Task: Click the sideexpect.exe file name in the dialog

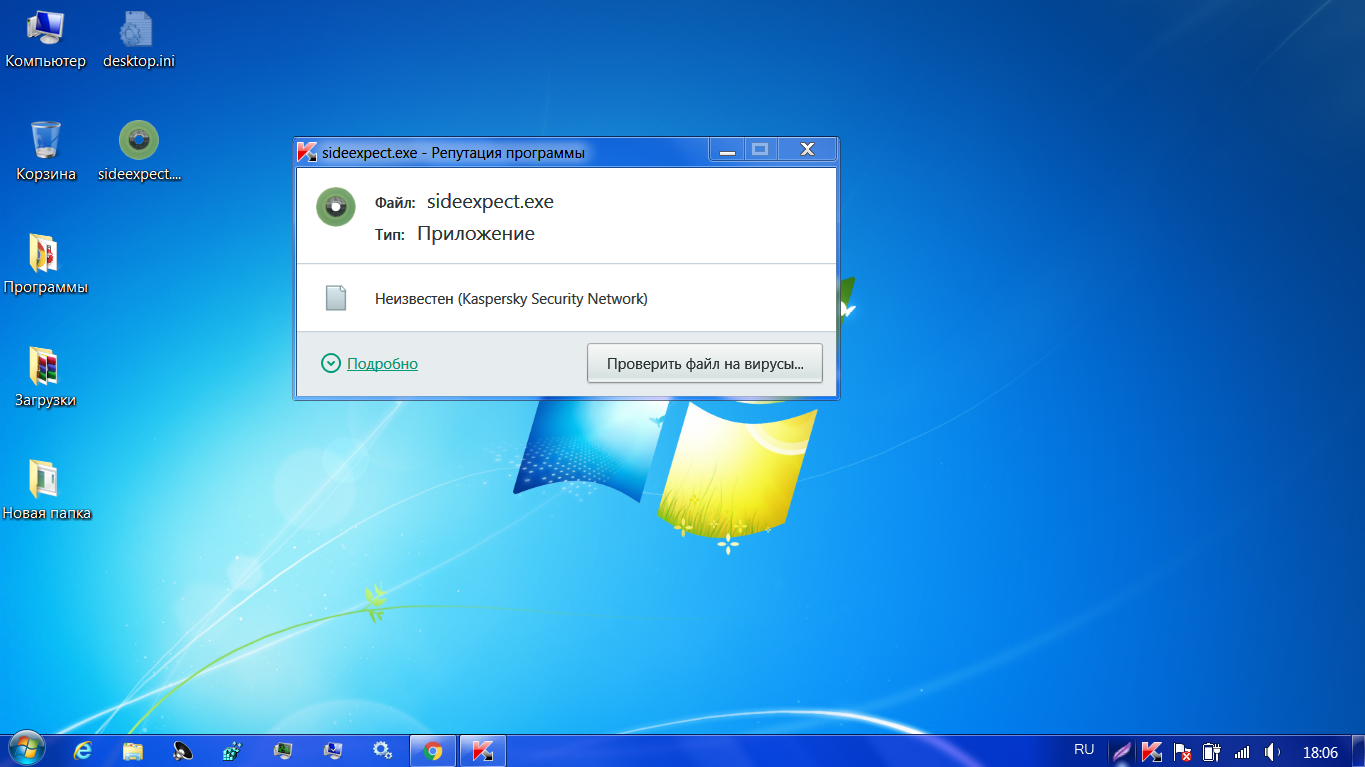Action: pyautogui.click(x=490, y=202)
